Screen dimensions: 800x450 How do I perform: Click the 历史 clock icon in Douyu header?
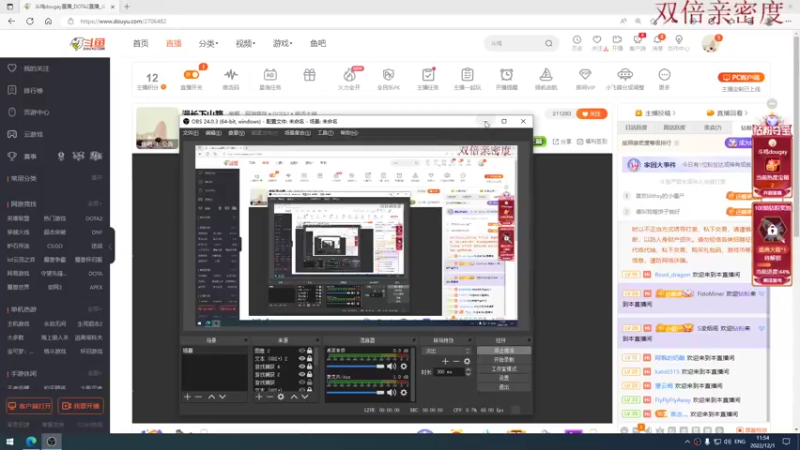pyautogui.click(x=577, y=40)
